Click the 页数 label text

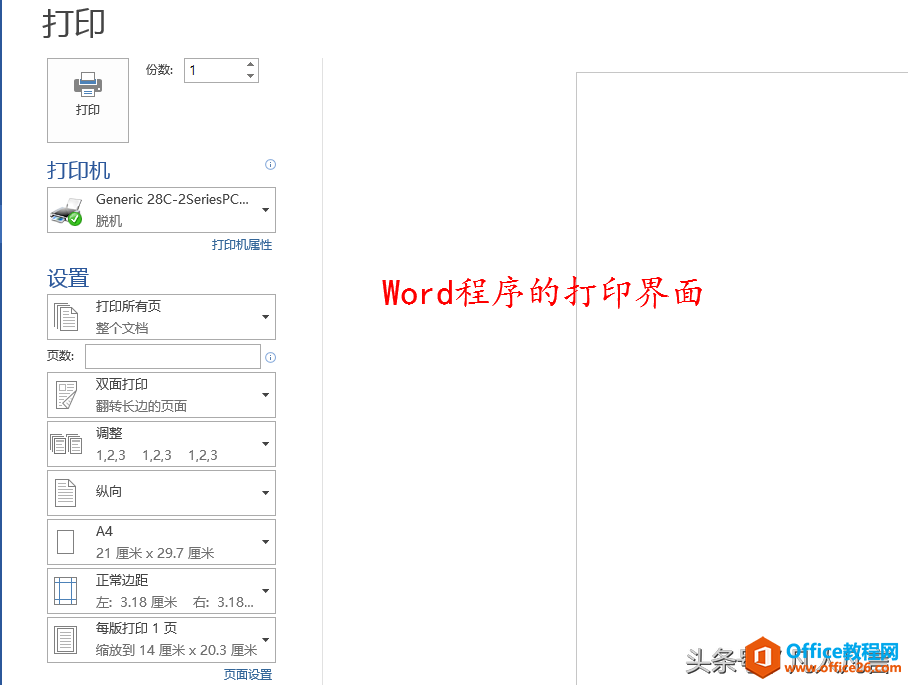coord(61,356)
